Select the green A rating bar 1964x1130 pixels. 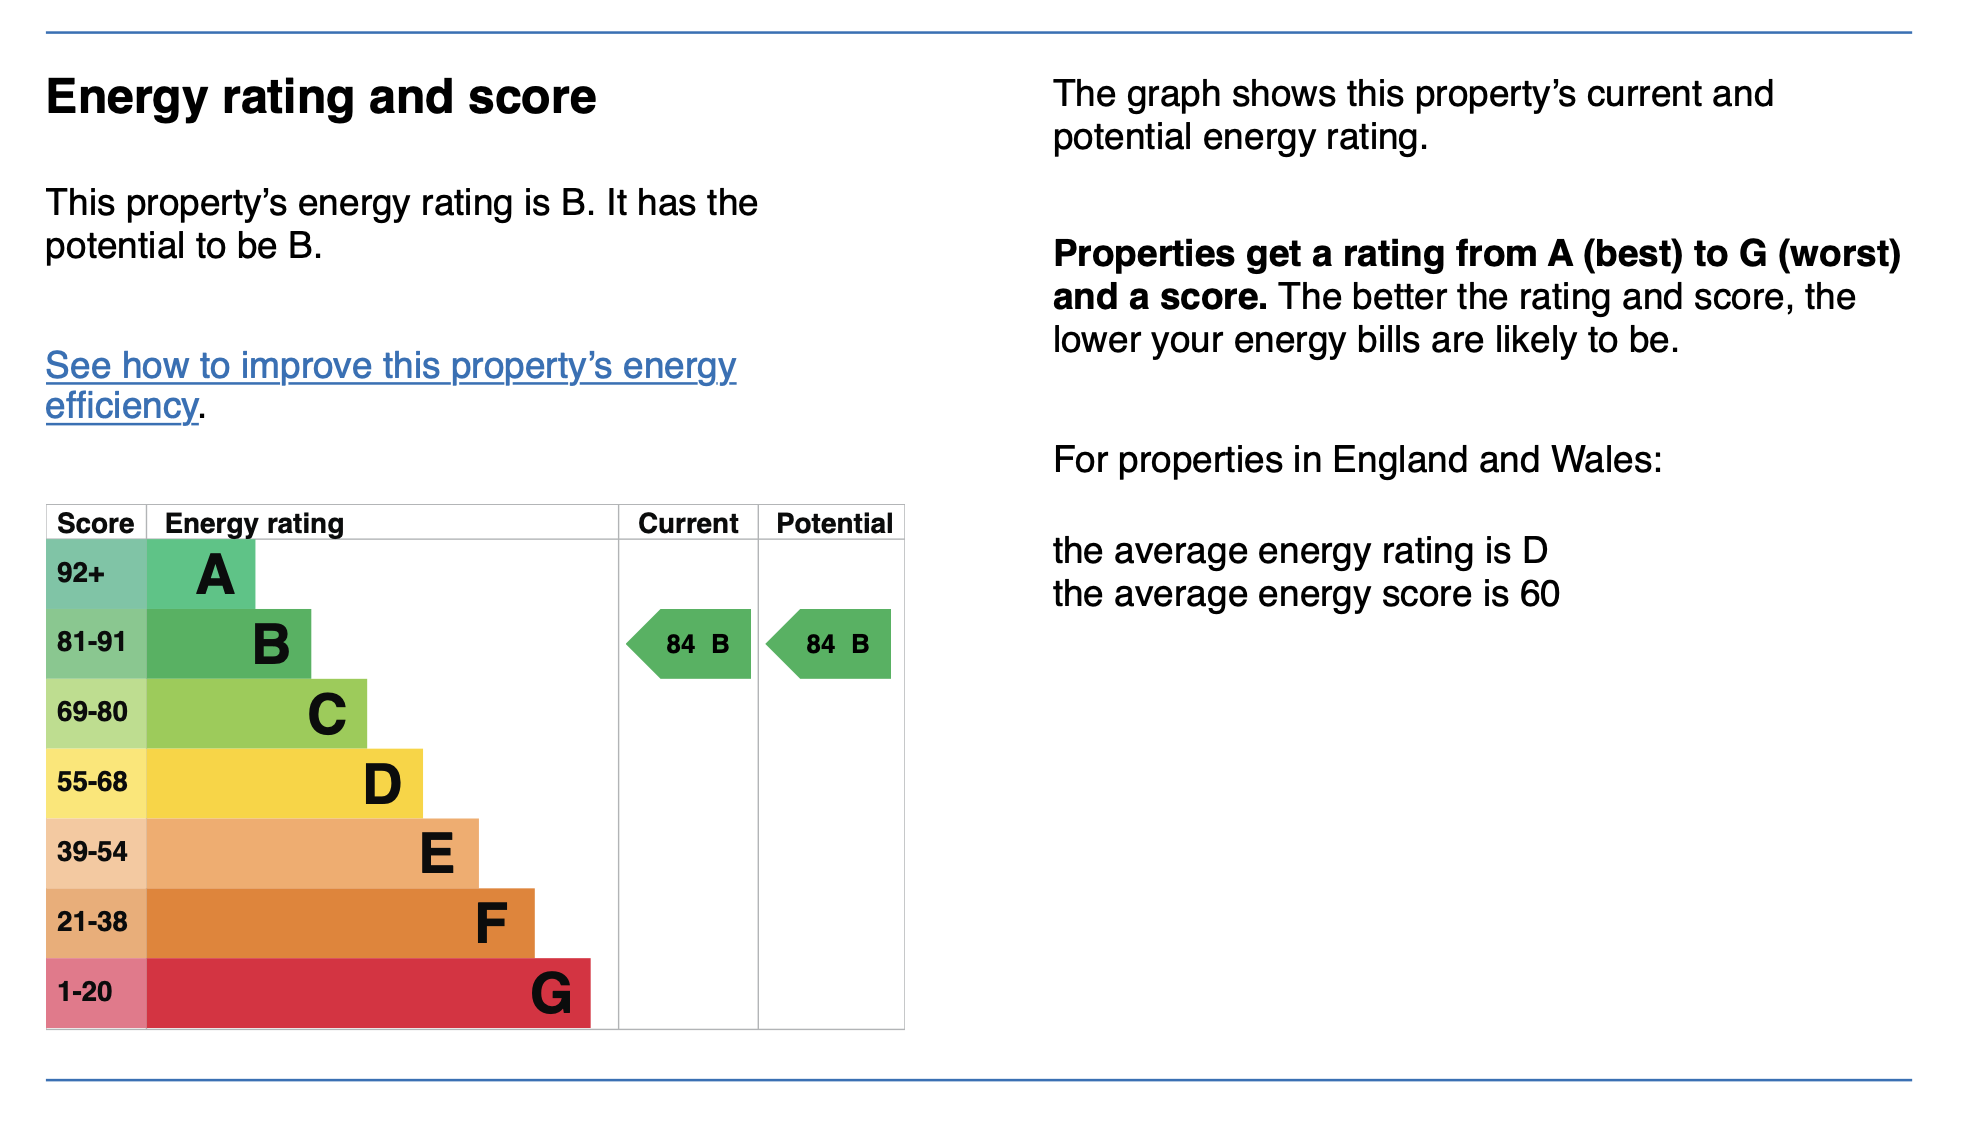201,574
